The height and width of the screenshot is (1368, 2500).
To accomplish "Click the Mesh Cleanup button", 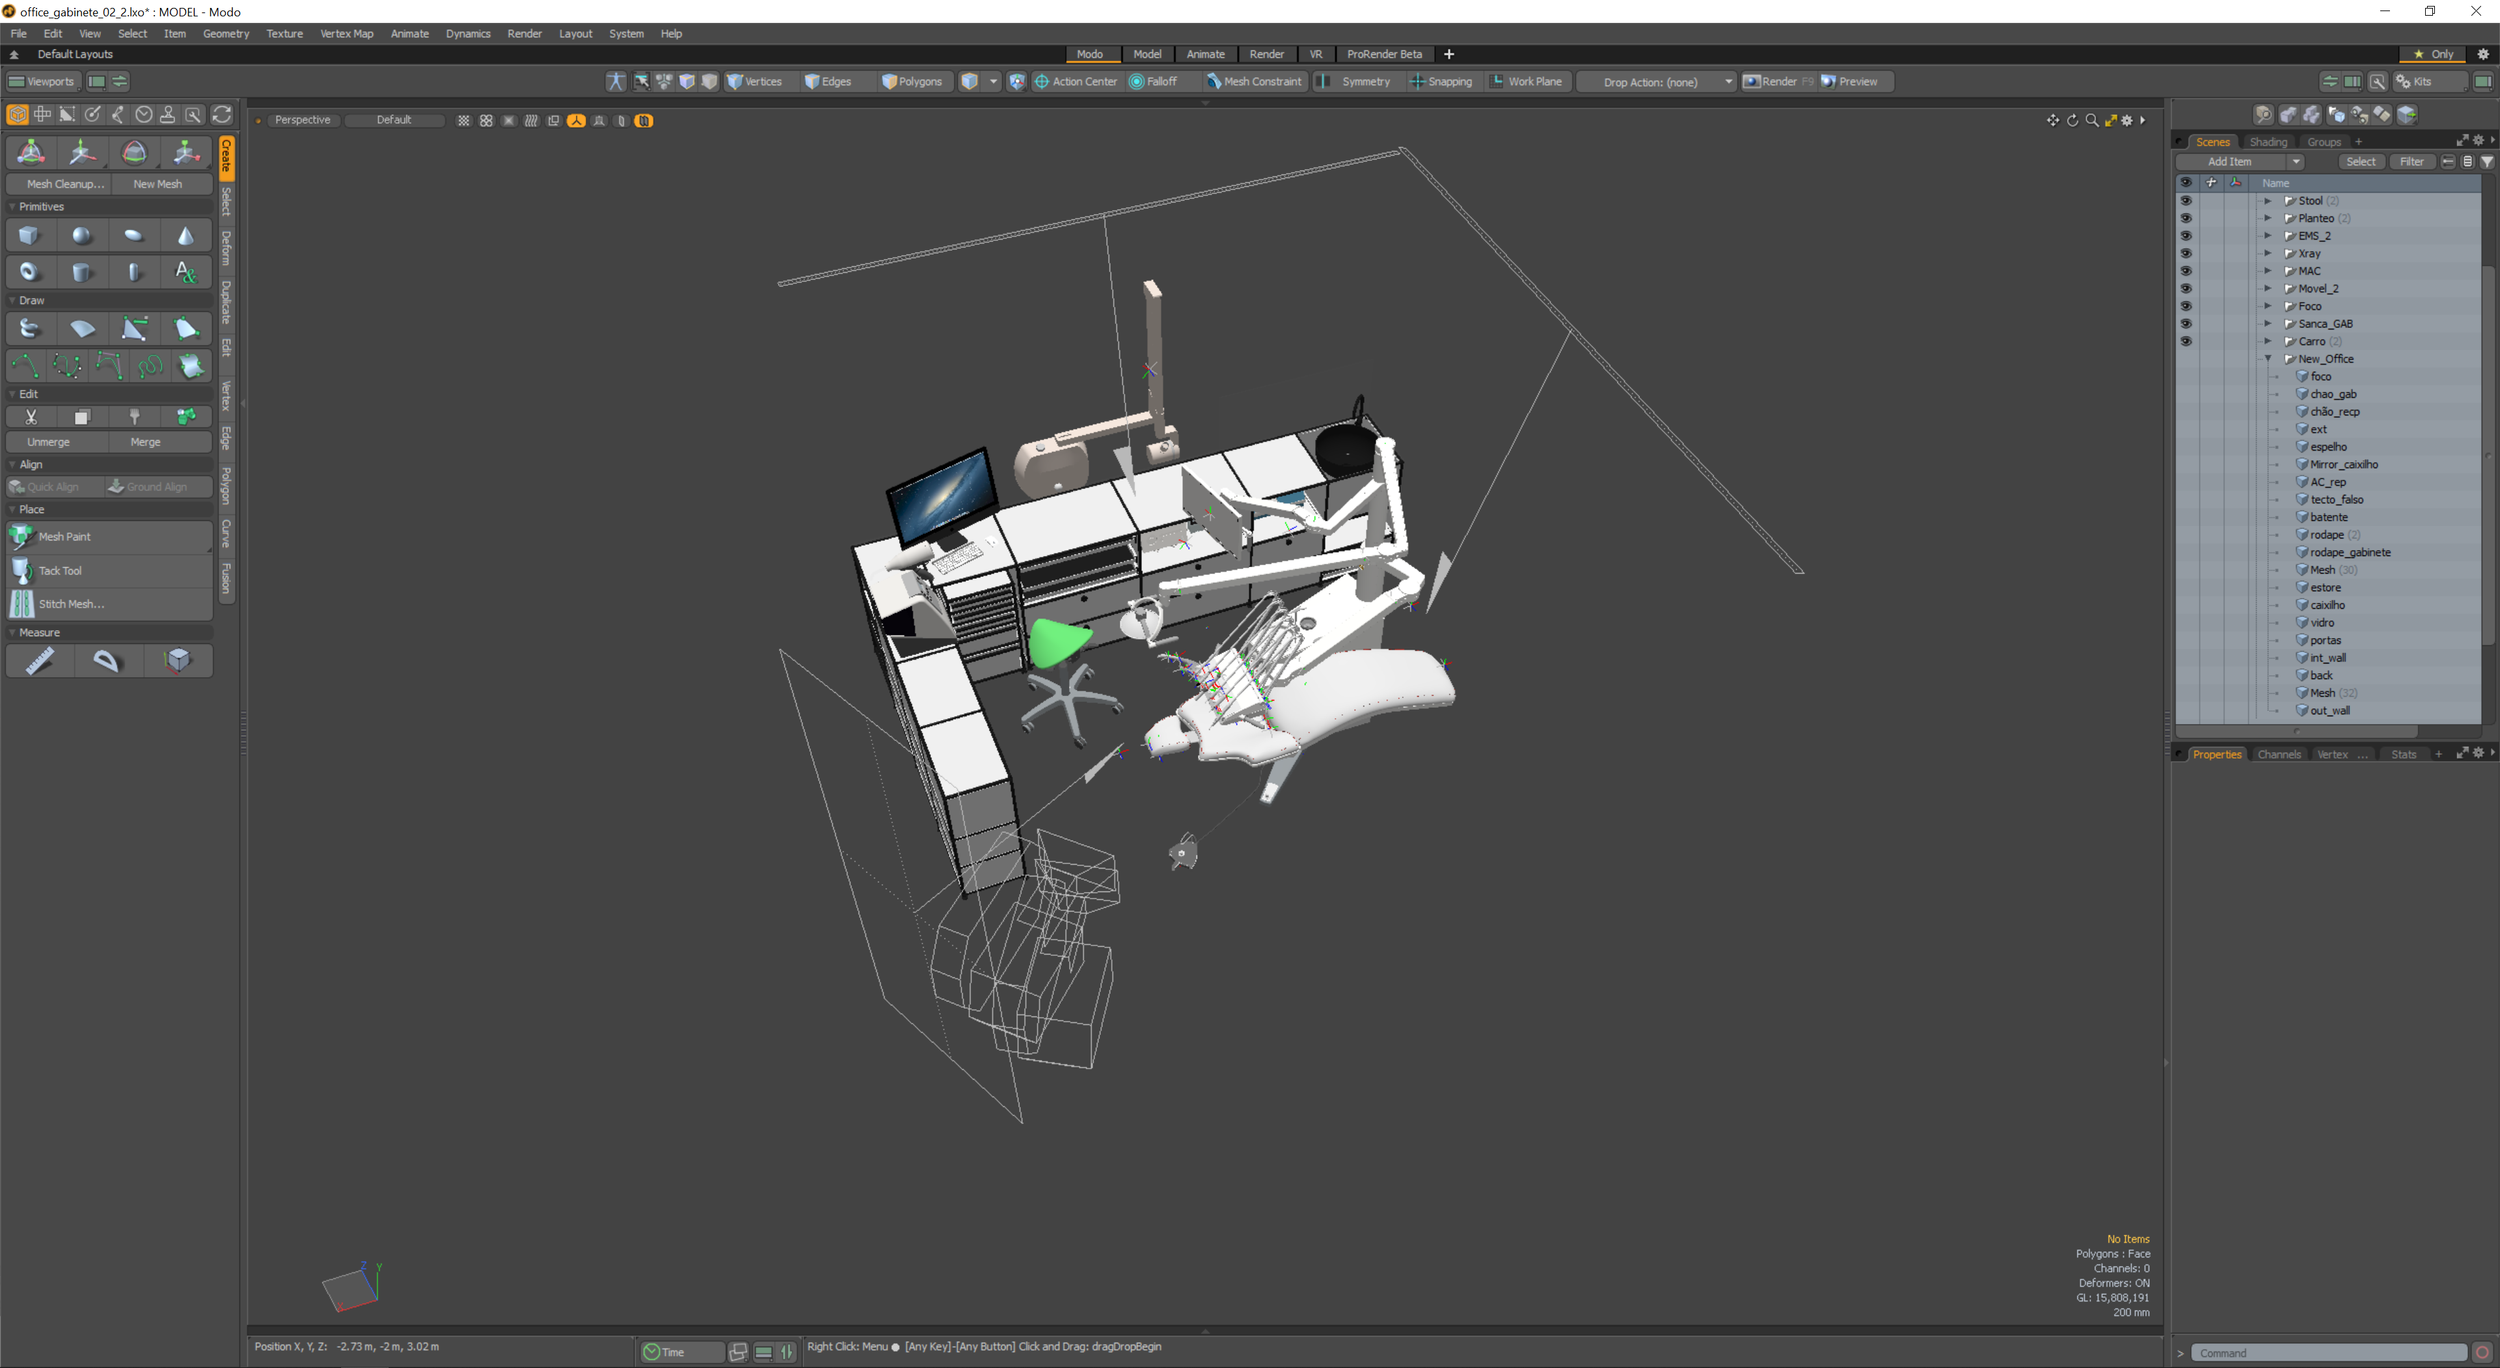I will point(64,184).
